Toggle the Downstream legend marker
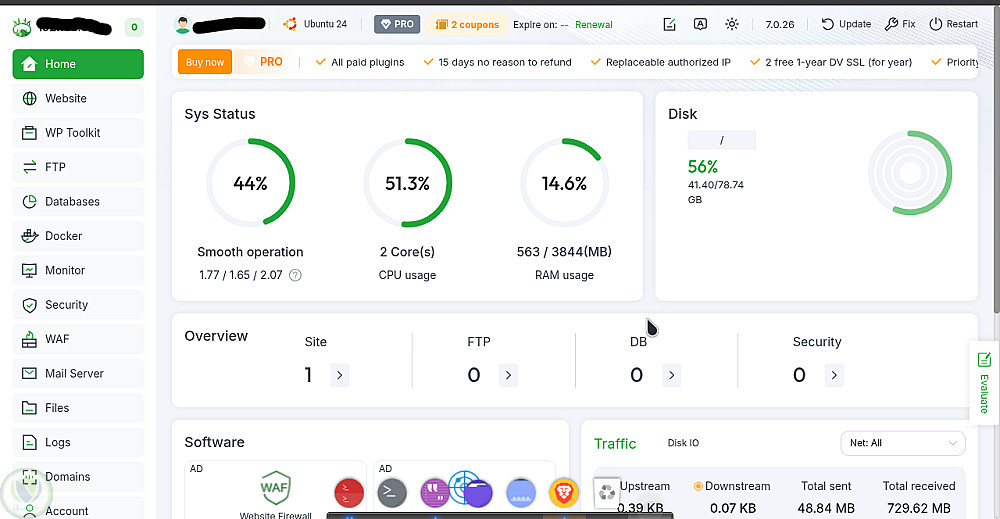The image size is (1000, 519). (698, 486)
